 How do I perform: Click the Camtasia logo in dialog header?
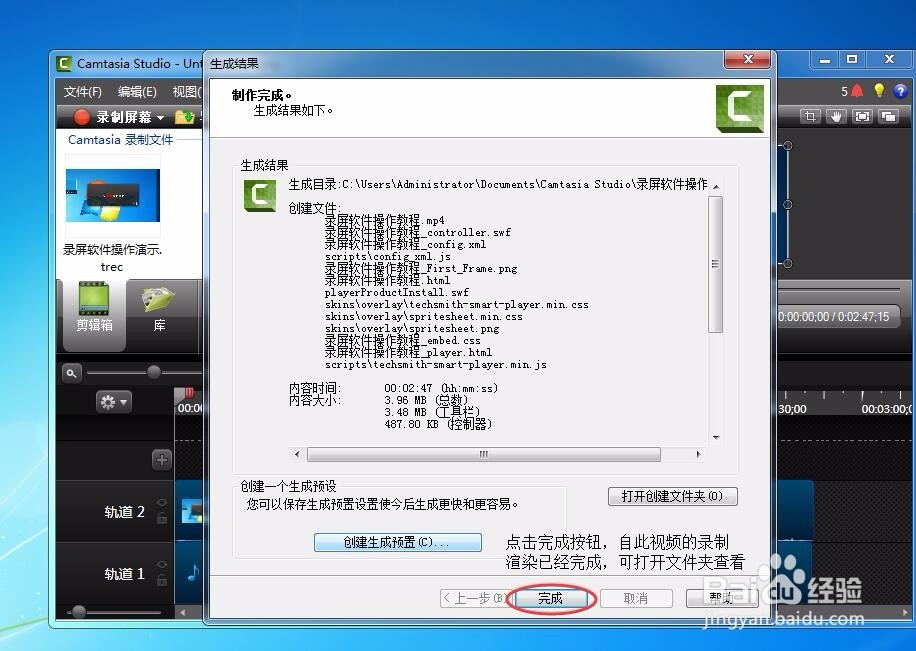click(x=740, y=109)
